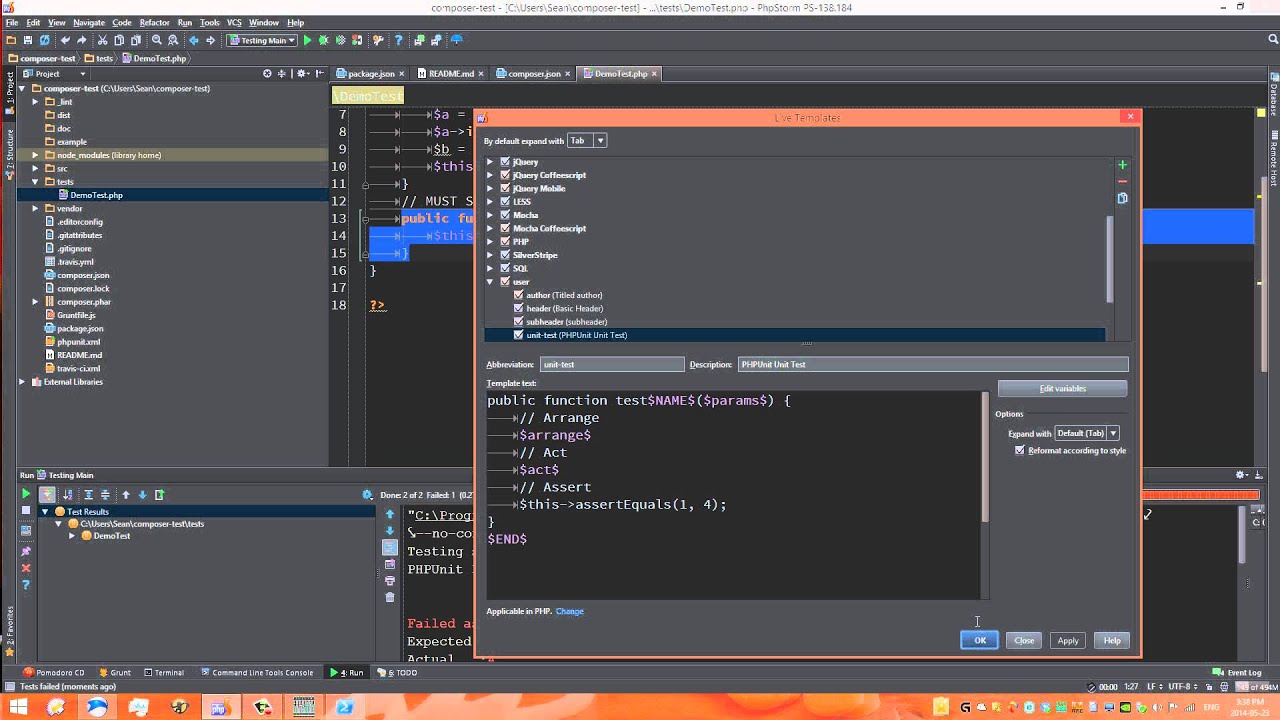Run Testing Main with green play icon
This screenshot has height=720, width=1280.
click(308, 40)
